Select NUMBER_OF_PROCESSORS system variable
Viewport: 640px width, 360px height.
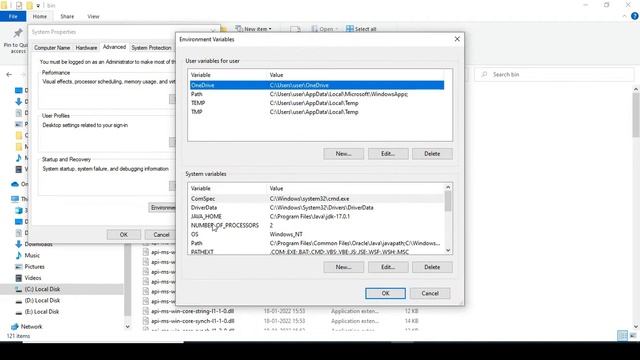point(317,225)
